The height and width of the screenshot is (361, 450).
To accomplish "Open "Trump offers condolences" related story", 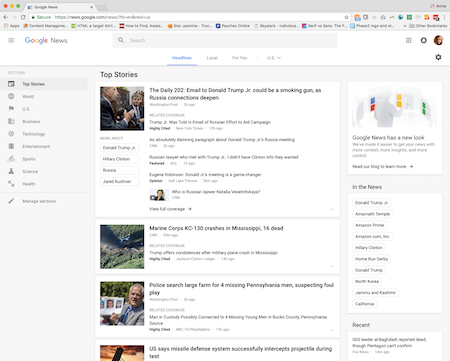I will point(213,253).
